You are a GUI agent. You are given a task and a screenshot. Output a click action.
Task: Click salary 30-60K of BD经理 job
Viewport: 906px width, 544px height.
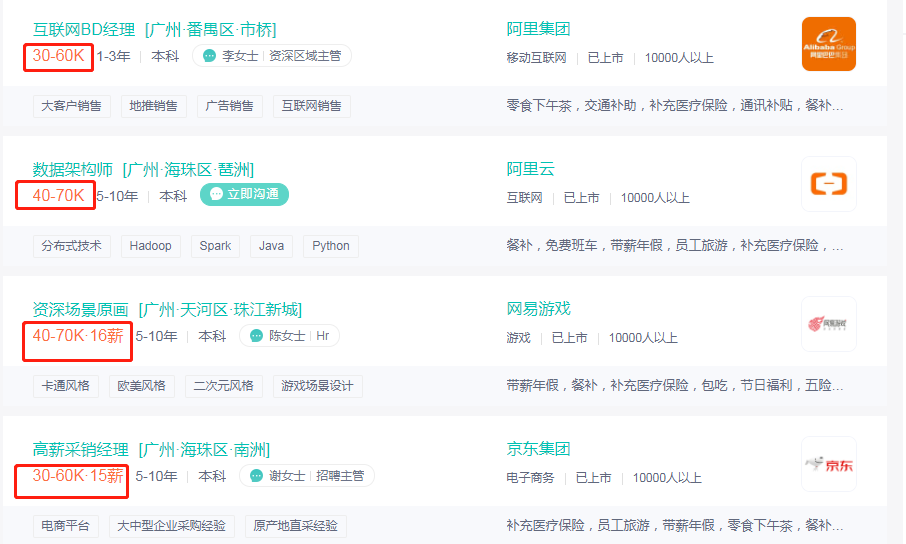coord(58,55)
